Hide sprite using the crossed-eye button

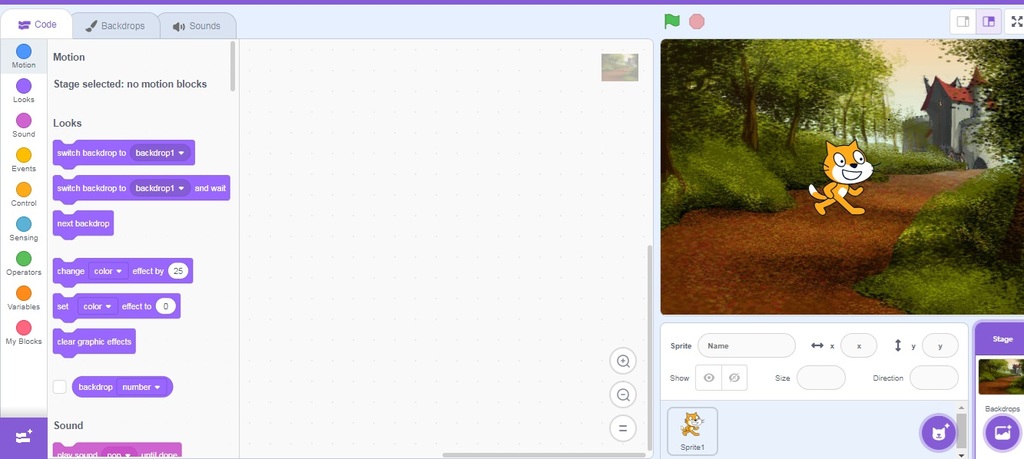point(734,378)
